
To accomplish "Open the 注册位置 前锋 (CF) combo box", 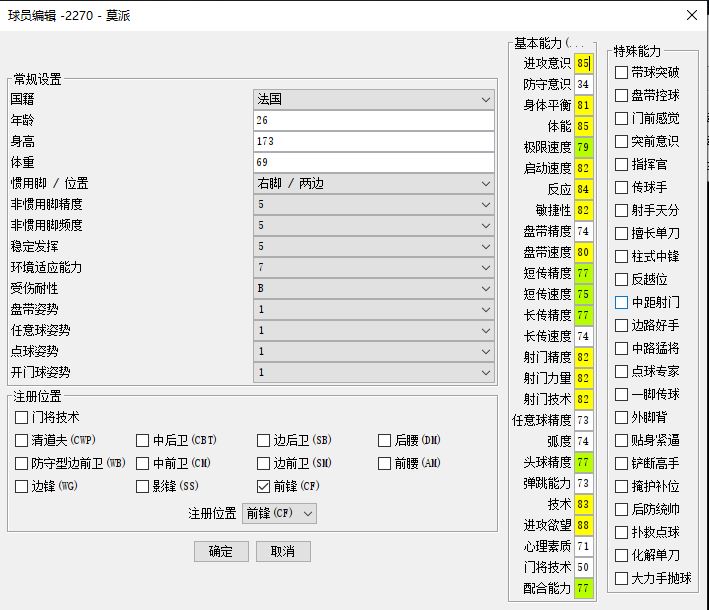I will 280,513.
